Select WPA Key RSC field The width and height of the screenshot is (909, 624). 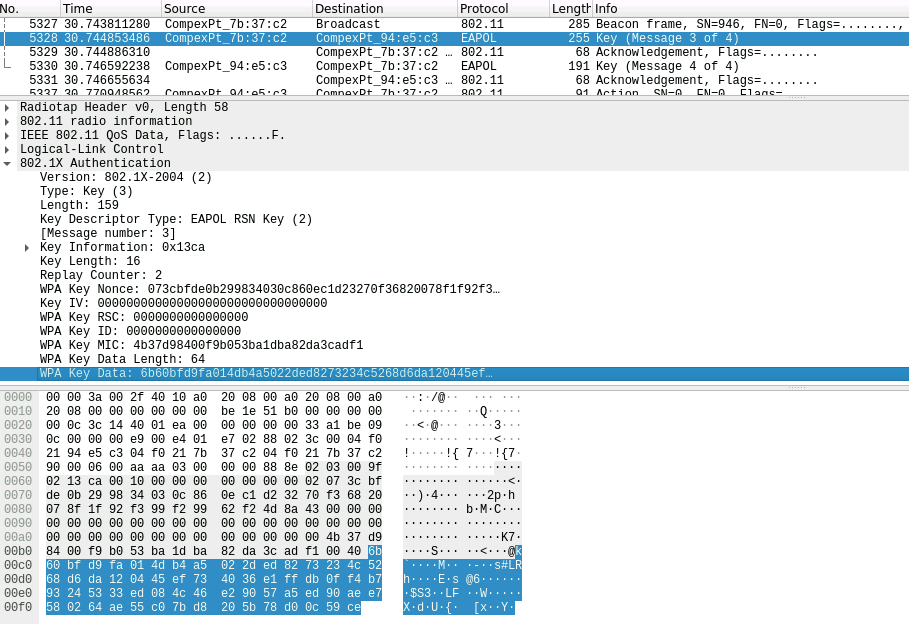[x=144, y=317]
